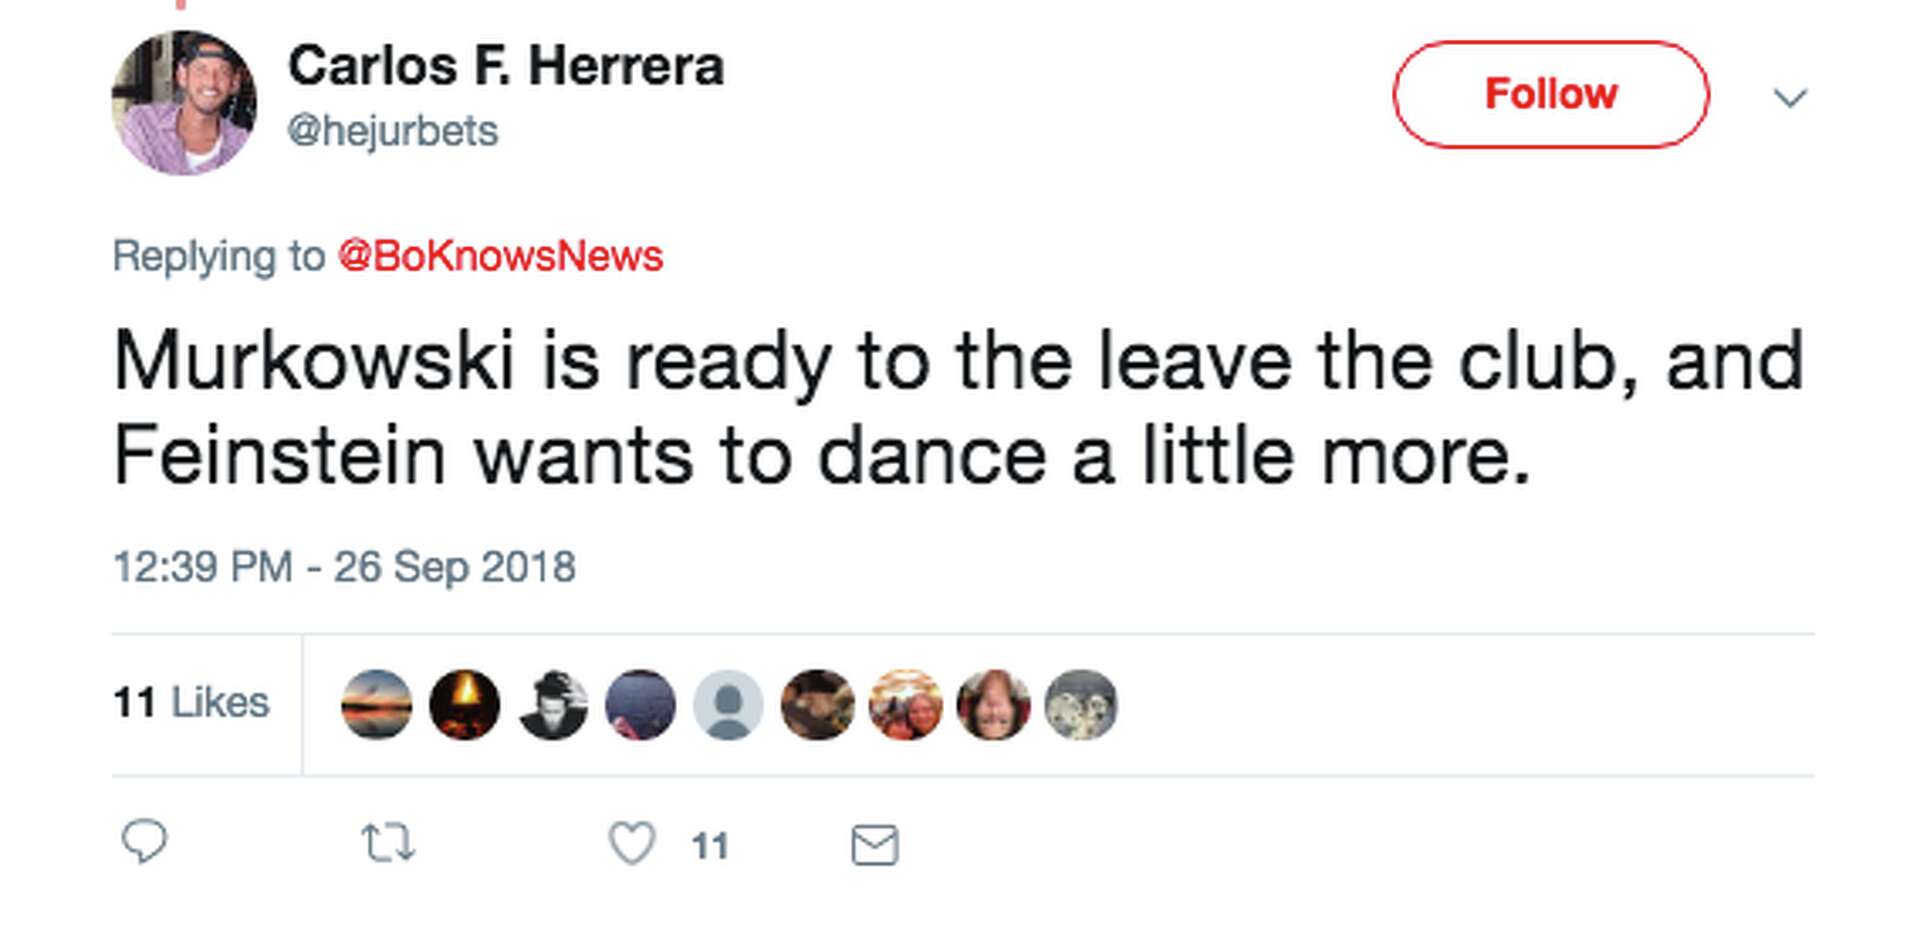Click the black-and-white portrait liker avatar
This screenshot has width=1920, height=940.
[553, 705]
